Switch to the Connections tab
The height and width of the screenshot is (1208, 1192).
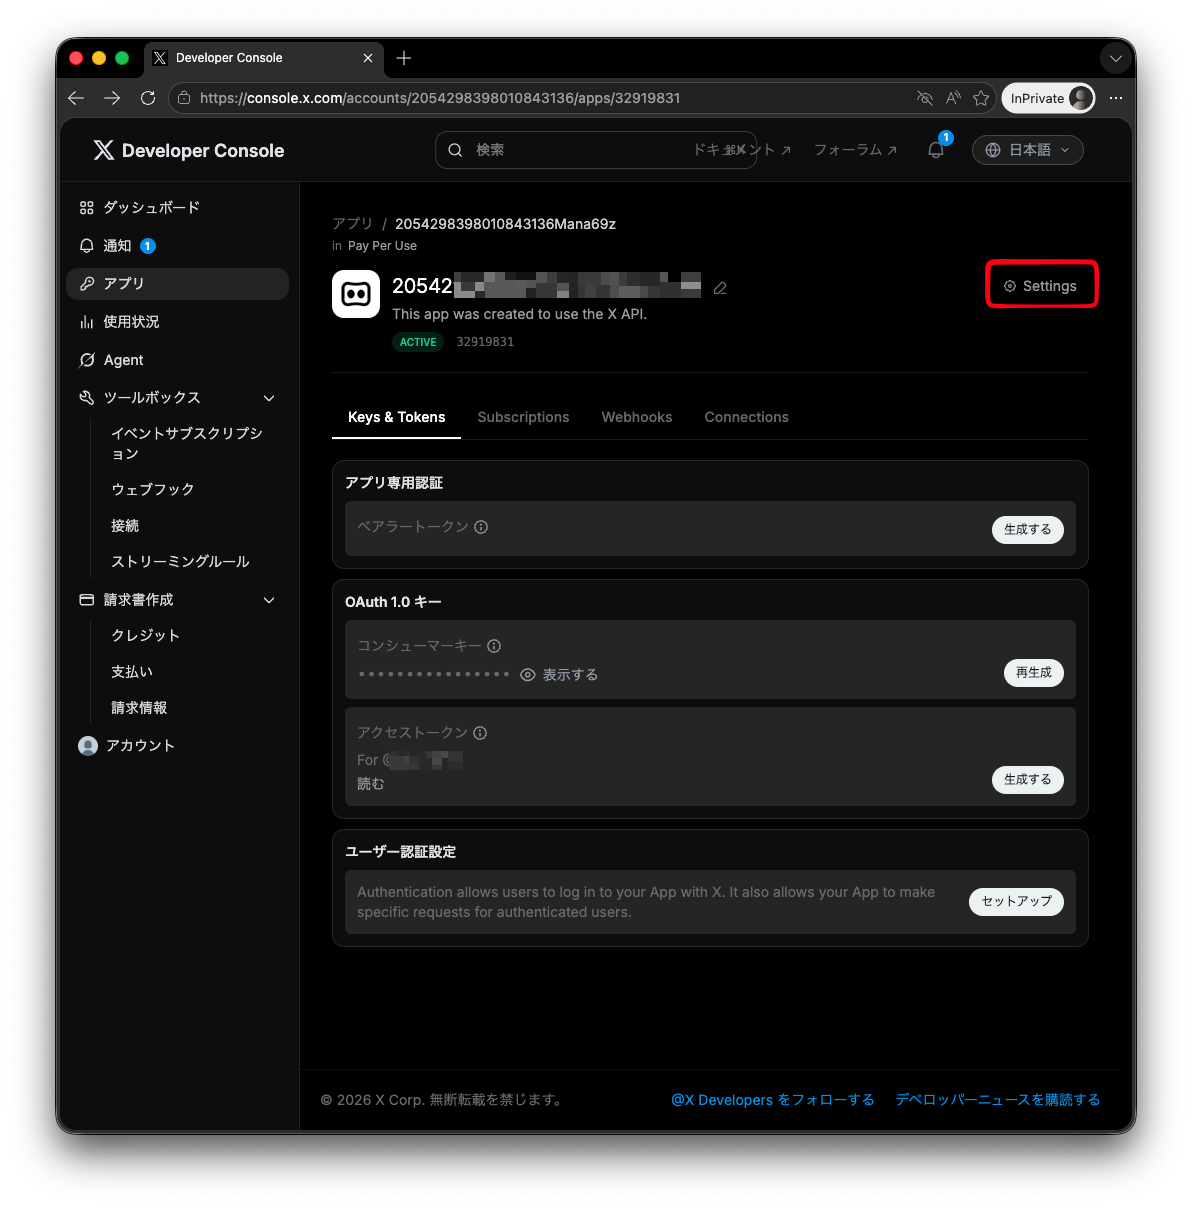point(747,417)
